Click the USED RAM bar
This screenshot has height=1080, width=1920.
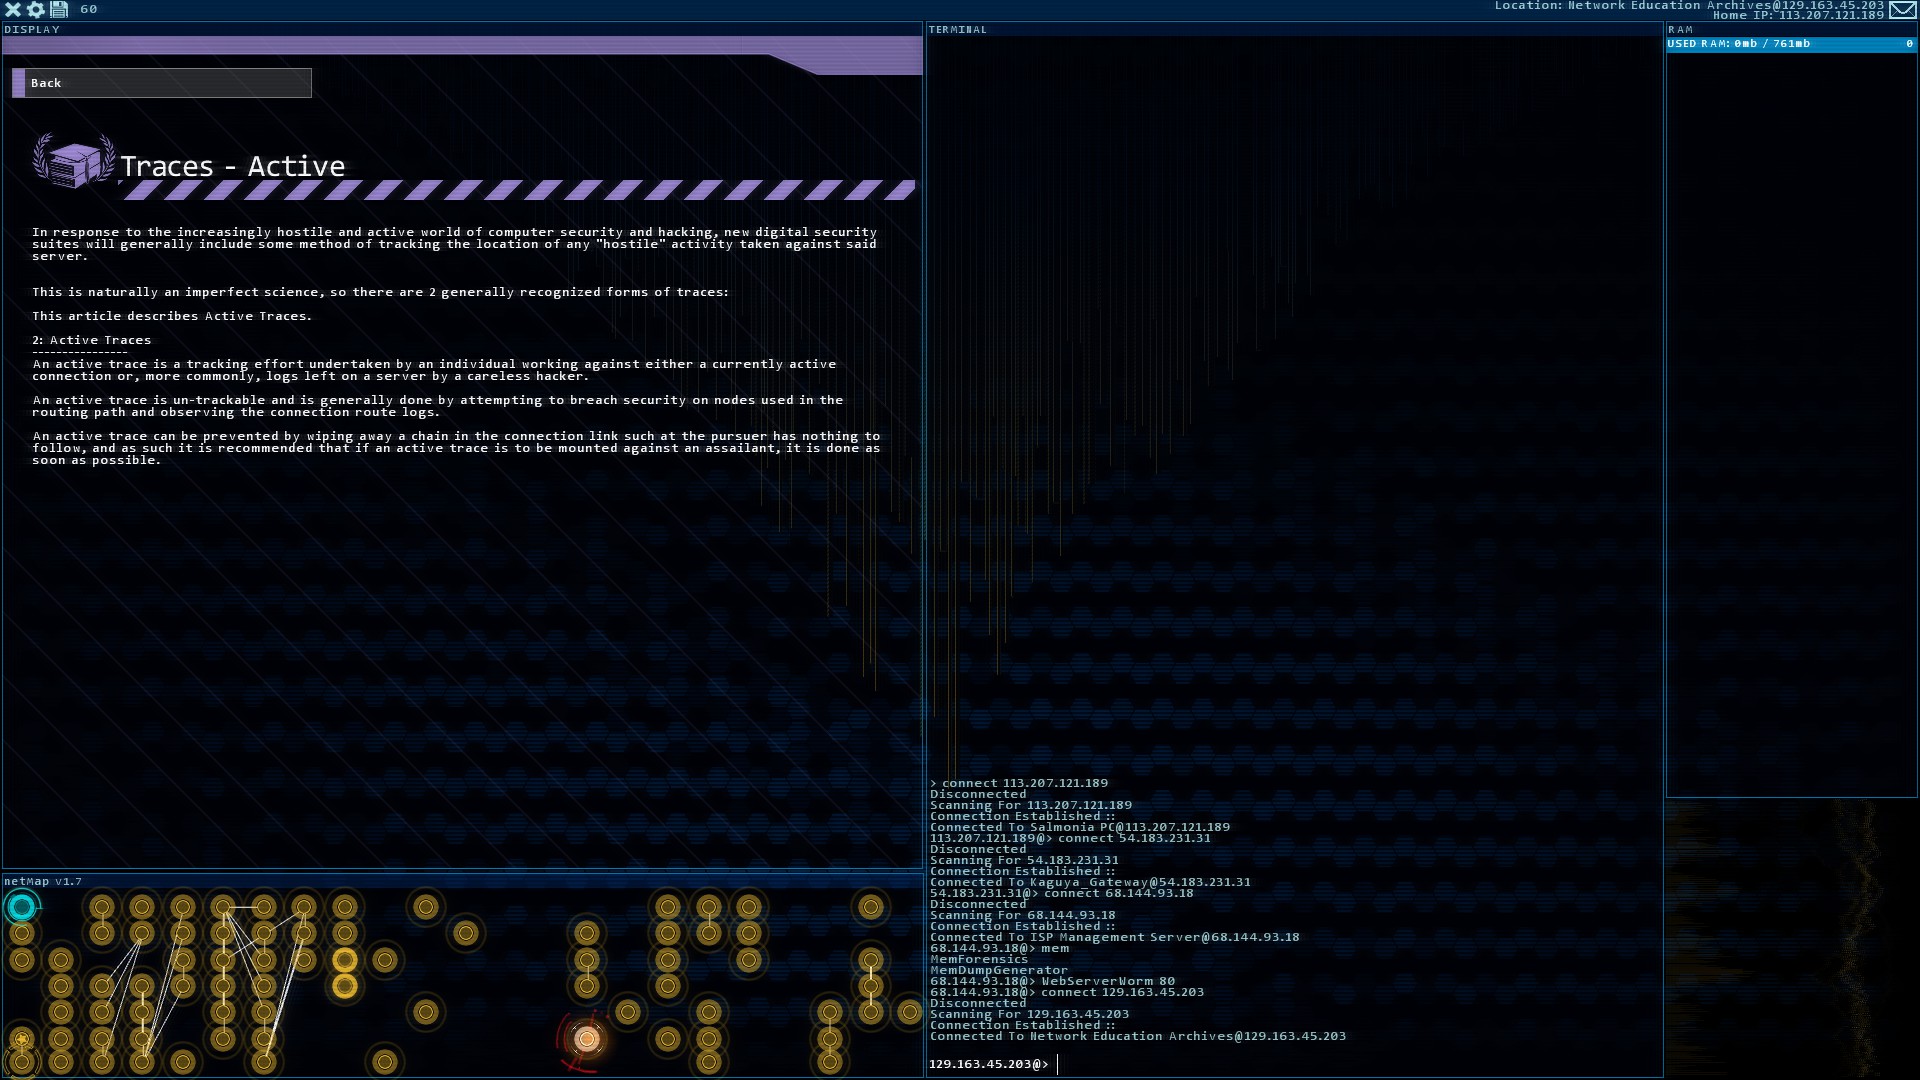(1790, 44)
